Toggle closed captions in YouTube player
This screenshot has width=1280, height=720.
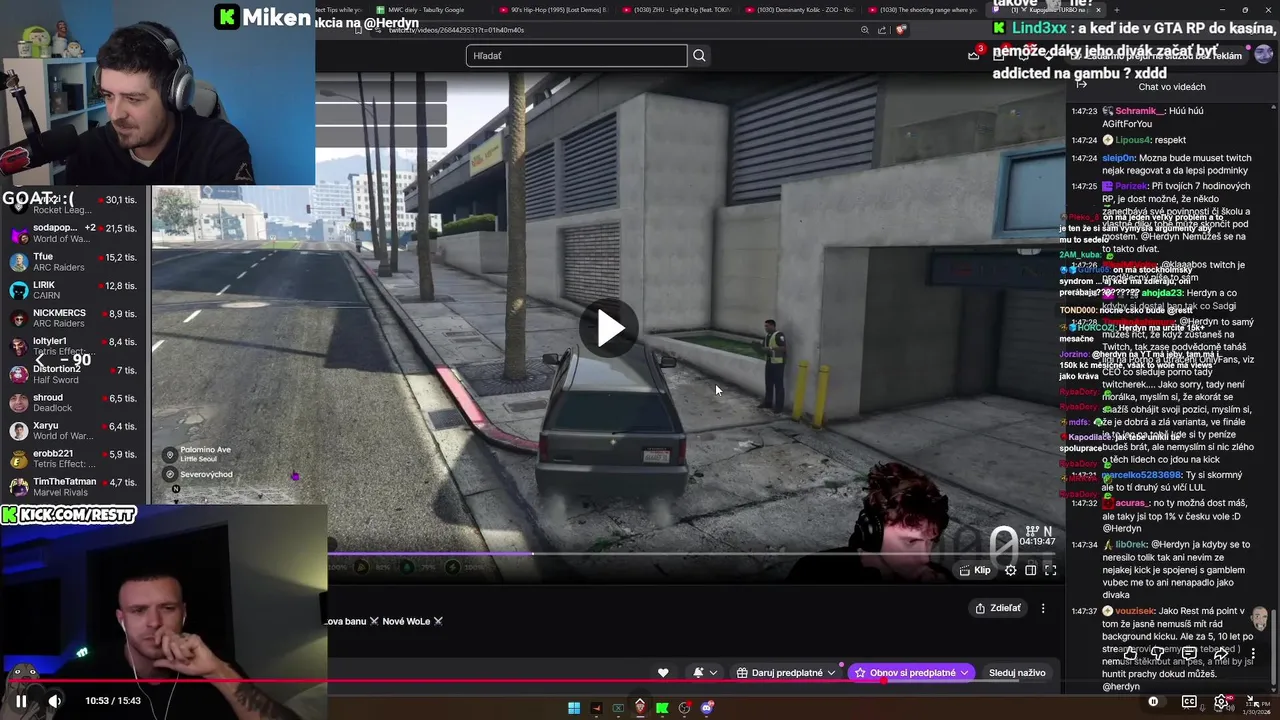tap(1189, 701)
